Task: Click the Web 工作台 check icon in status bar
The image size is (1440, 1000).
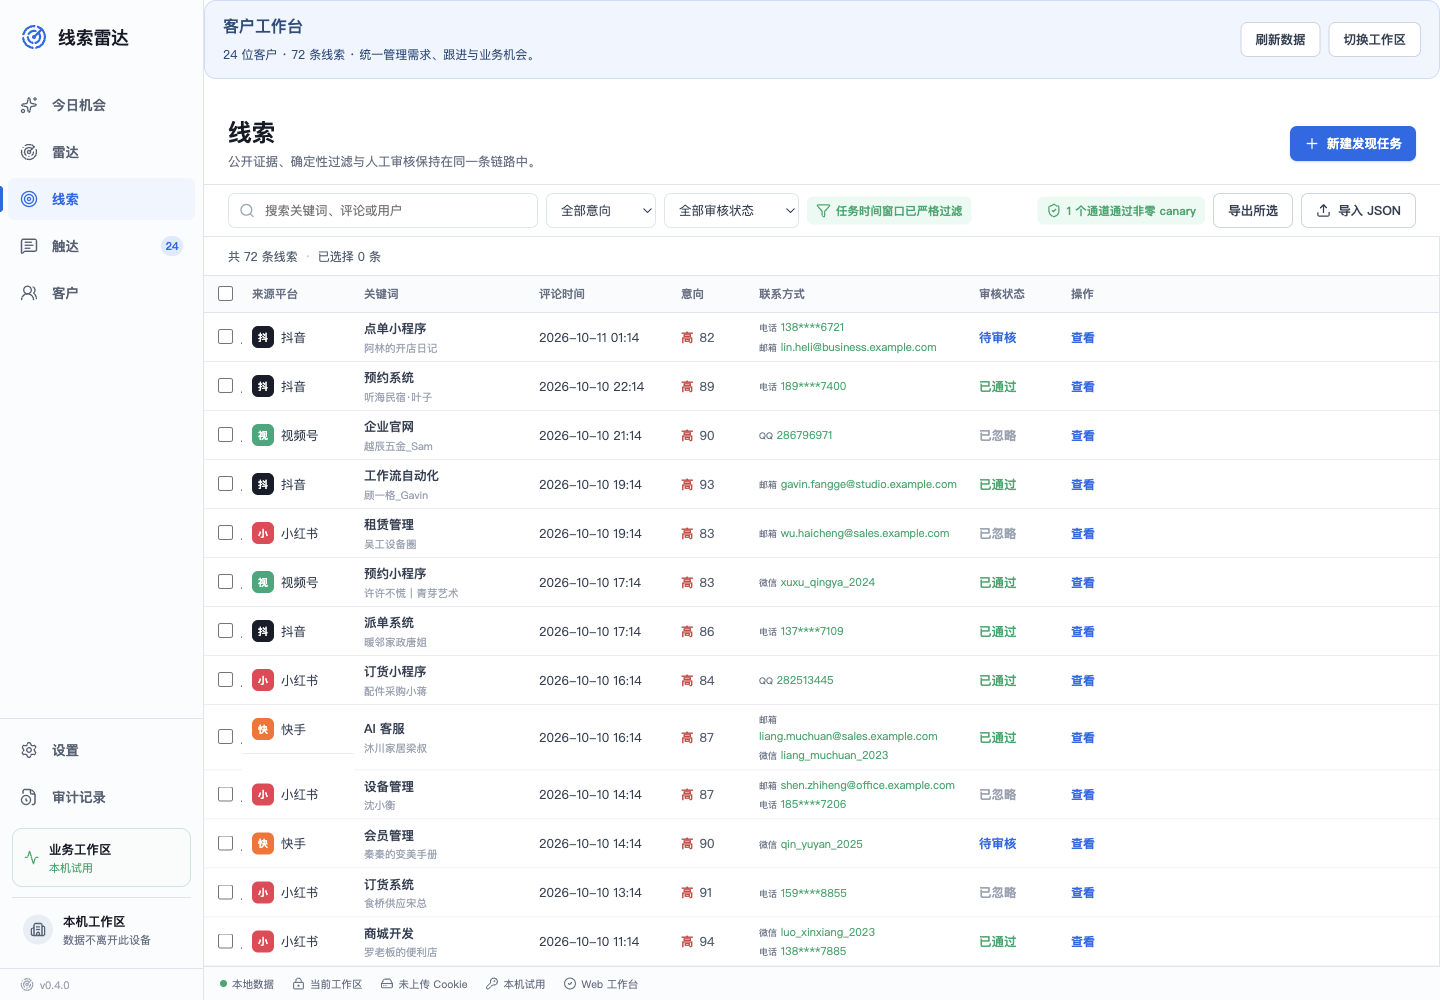Action: pyautogui.click(x=570, y=984)
